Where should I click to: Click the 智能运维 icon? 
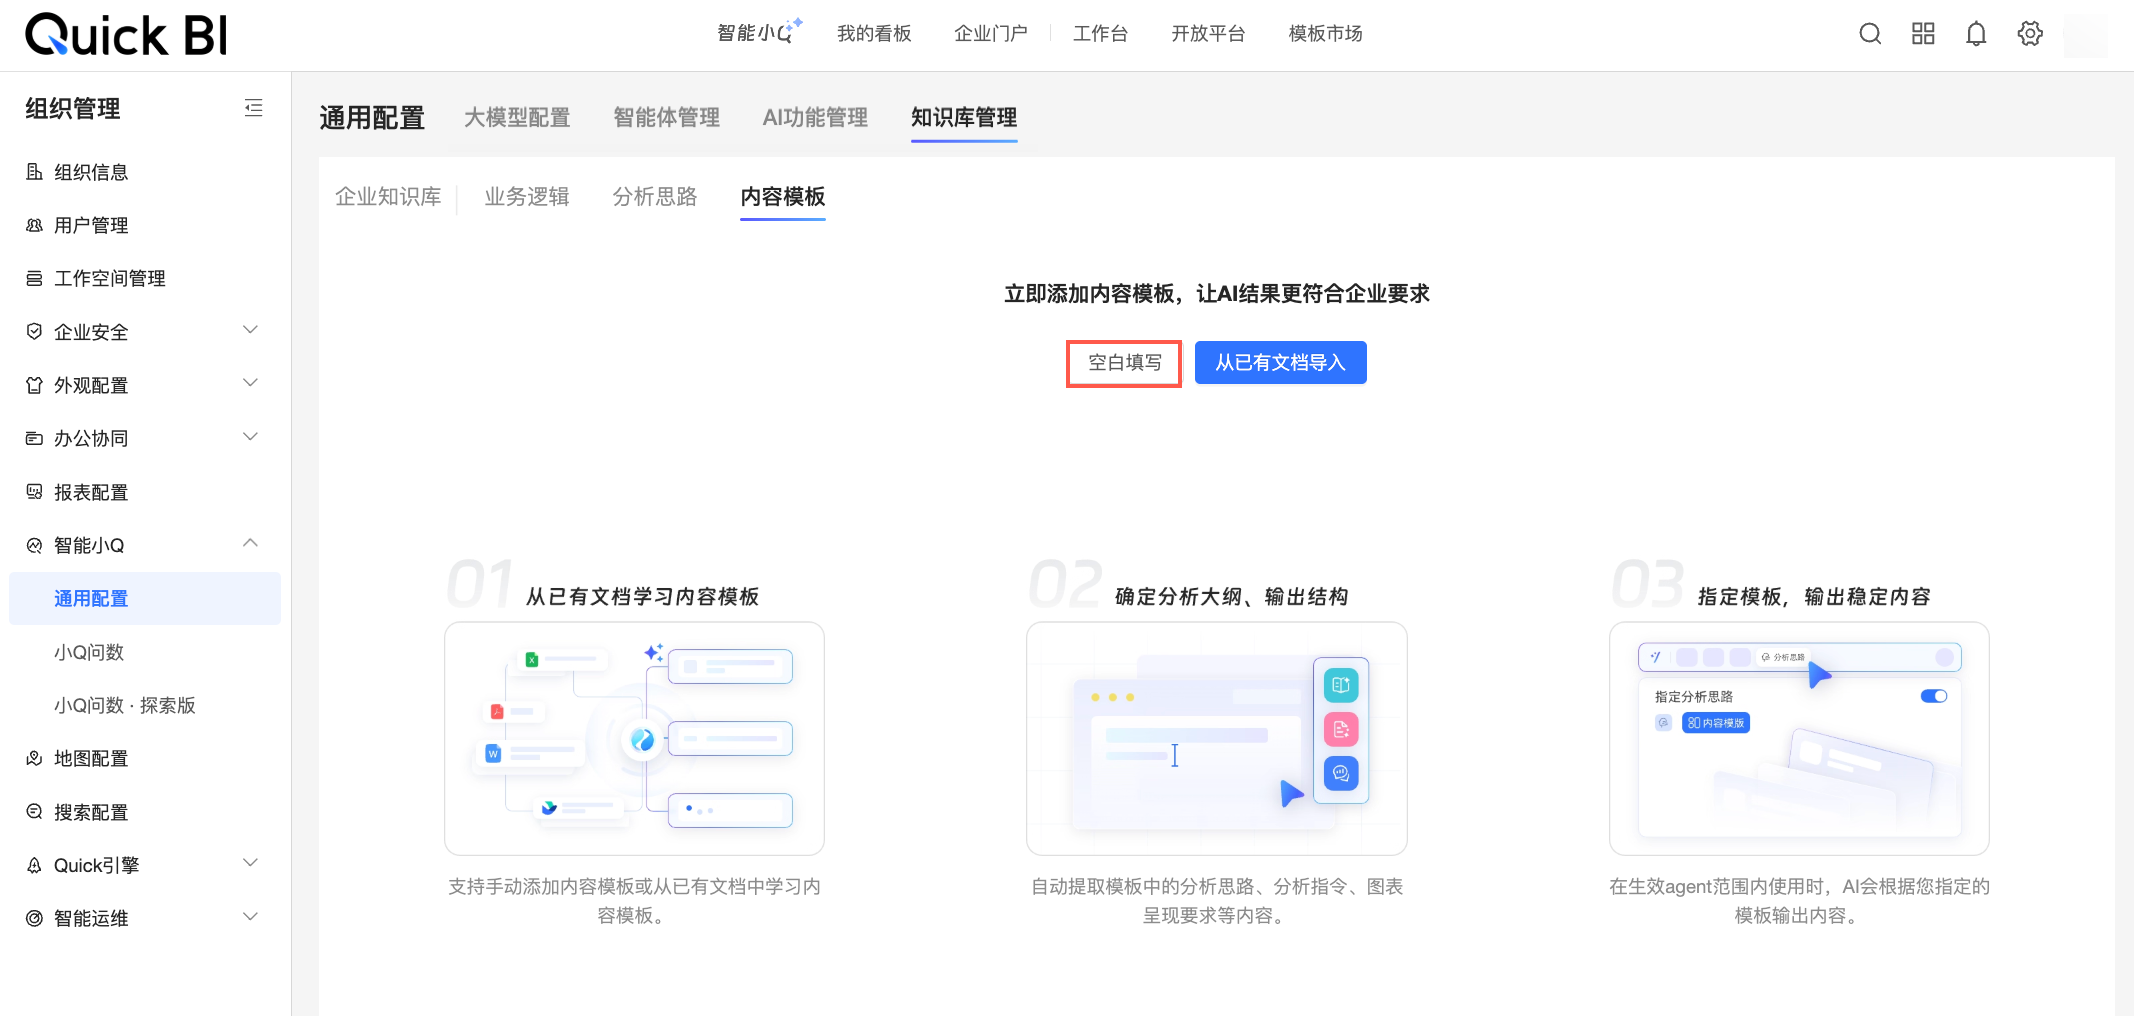[x=34, y=918]
